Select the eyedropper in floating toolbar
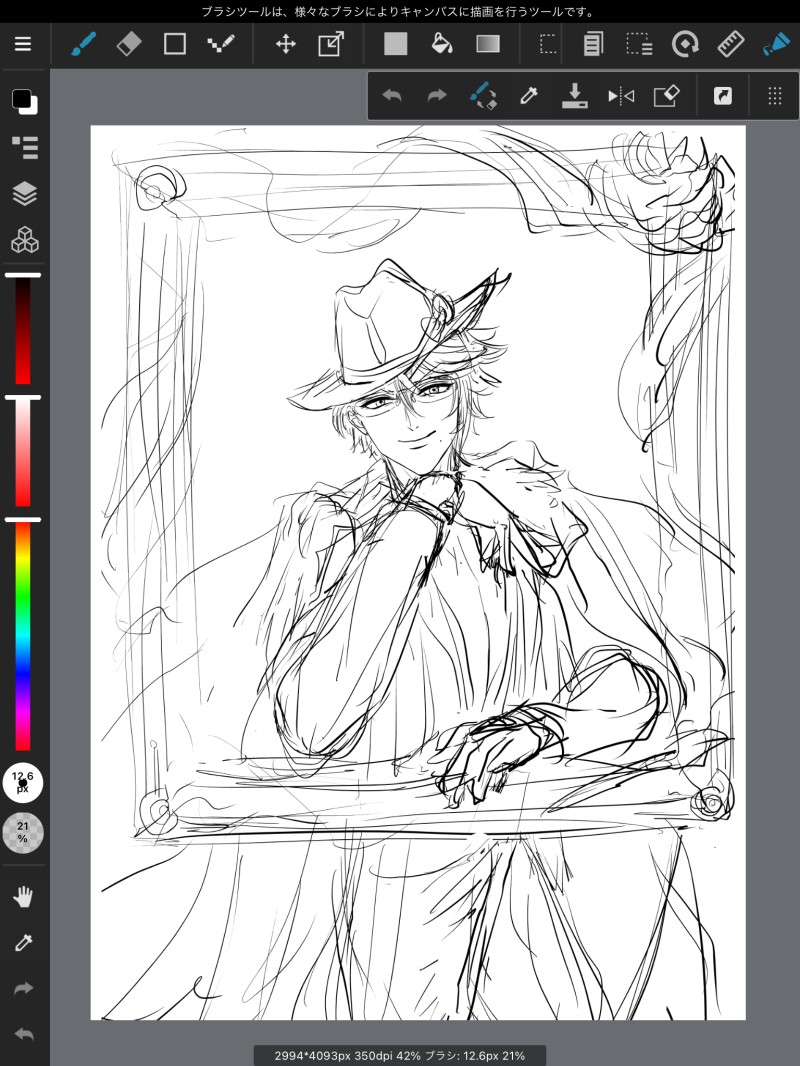Screen dimensions: 800x1066 pos(529,96)
